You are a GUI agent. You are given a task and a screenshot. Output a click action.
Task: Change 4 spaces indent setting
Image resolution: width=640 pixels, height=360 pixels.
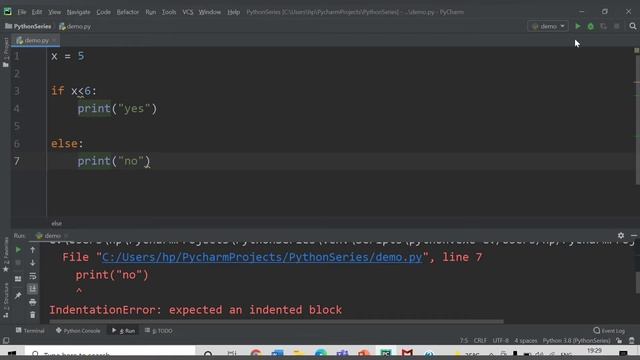526,340
